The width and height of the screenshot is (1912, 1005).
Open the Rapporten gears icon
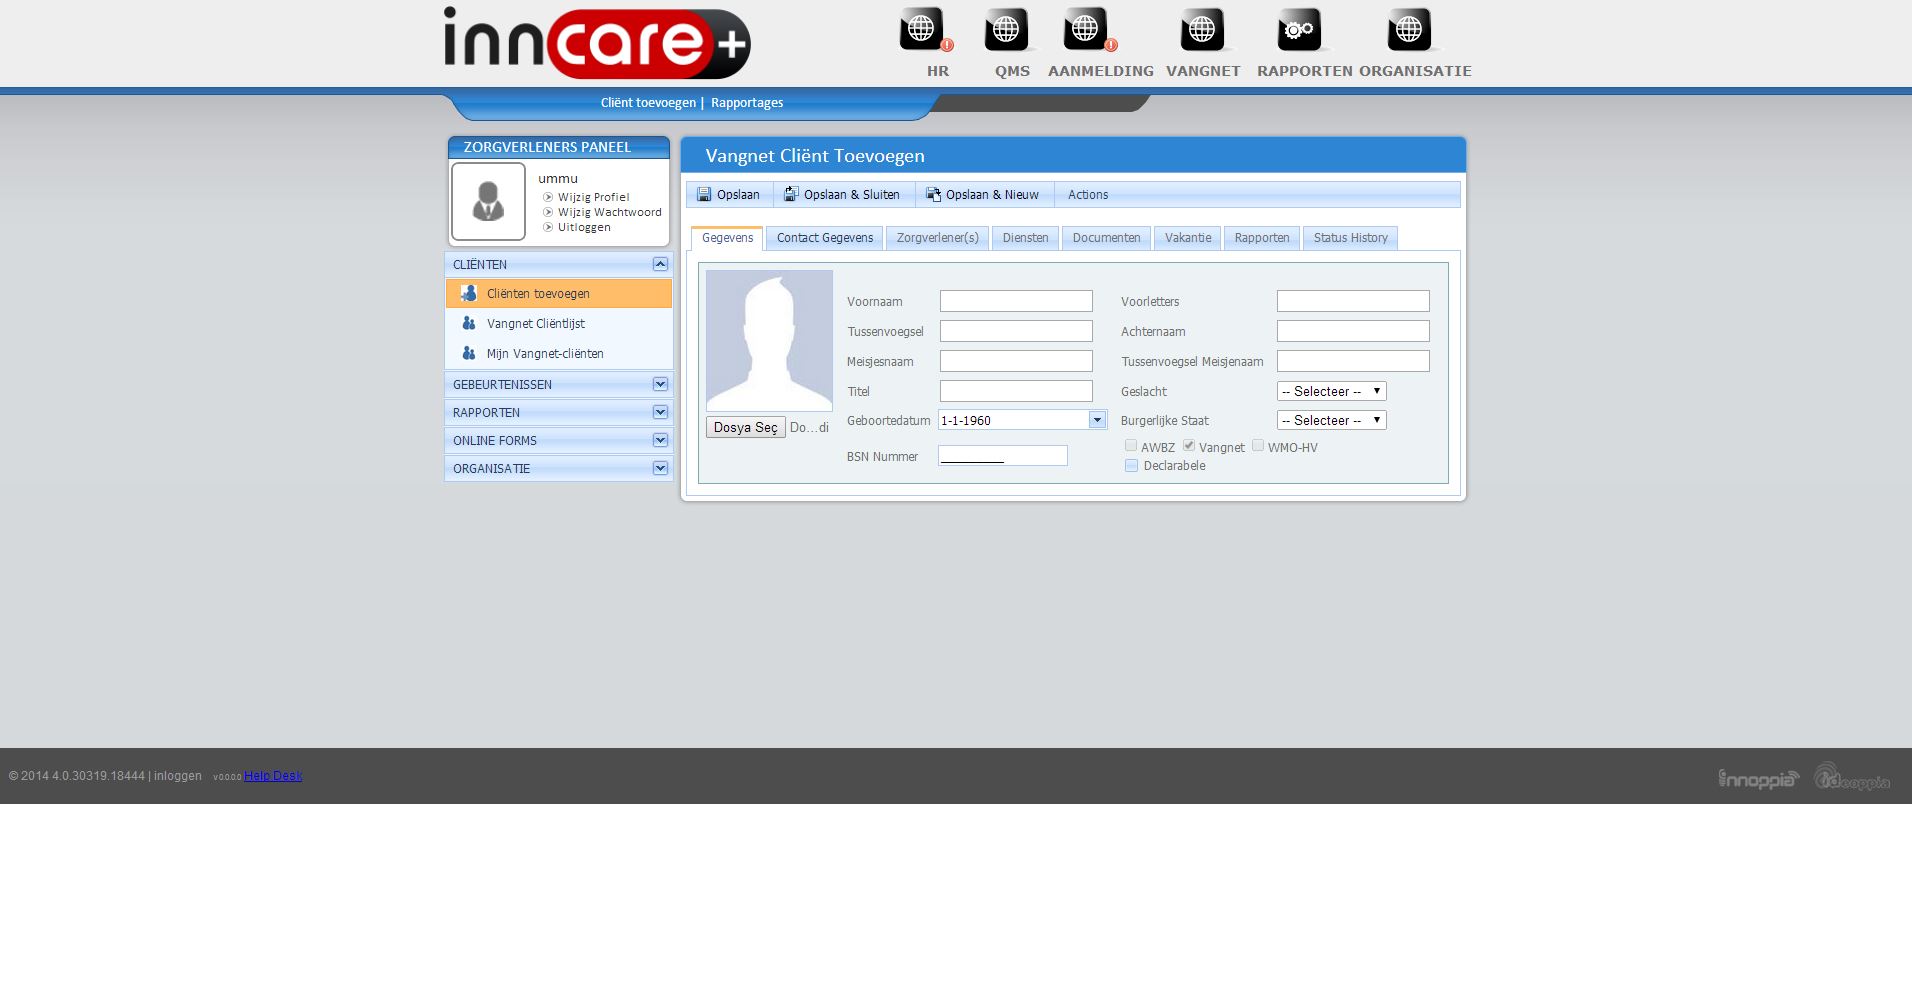1298,30
